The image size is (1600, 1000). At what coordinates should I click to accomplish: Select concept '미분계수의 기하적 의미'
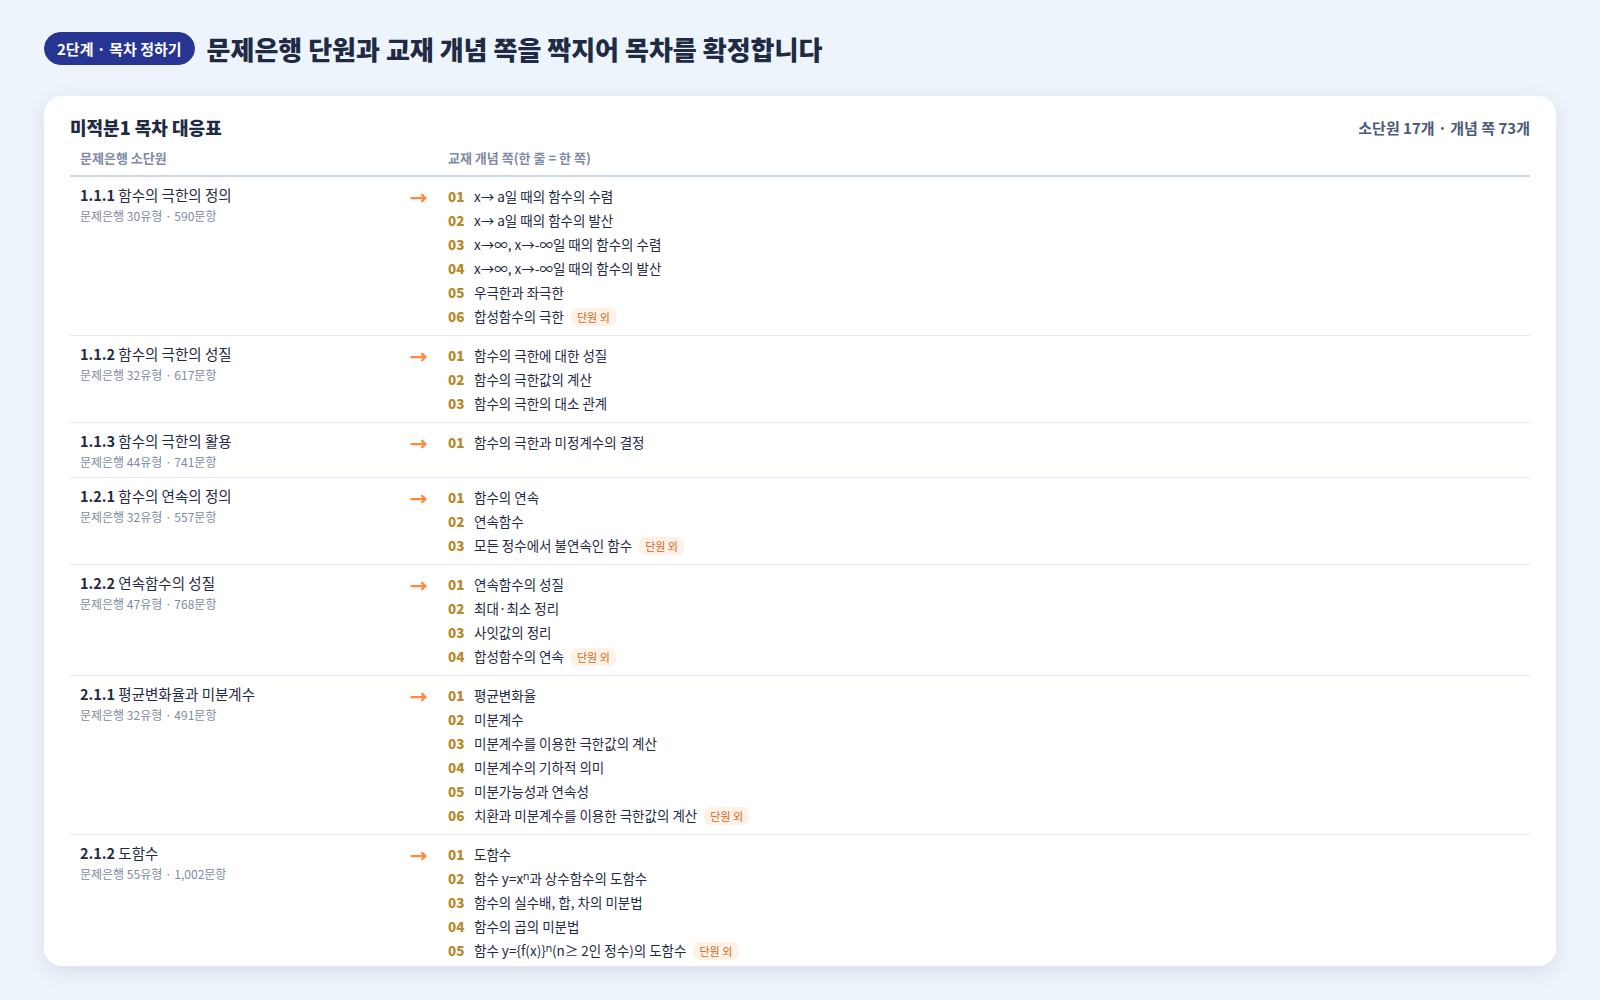(539, 768)
